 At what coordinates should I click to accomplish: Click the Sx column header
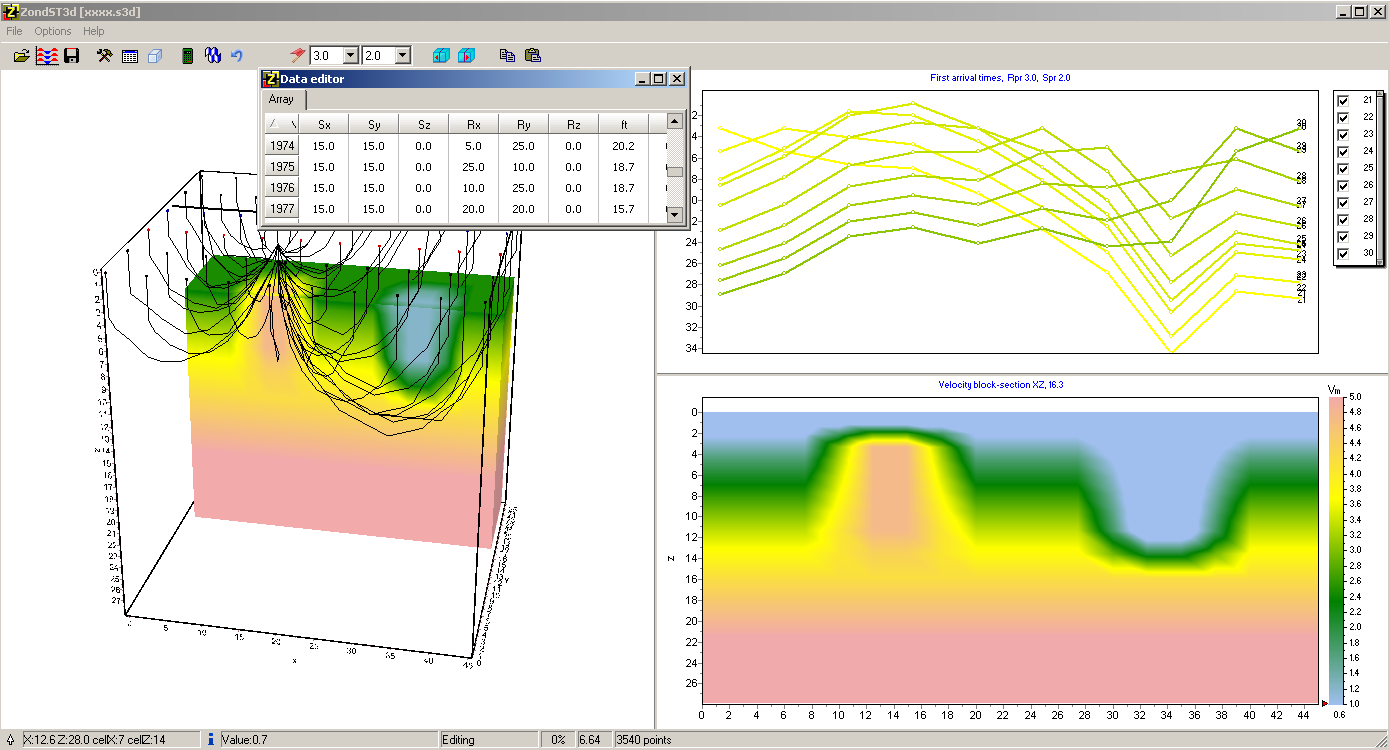324,125
